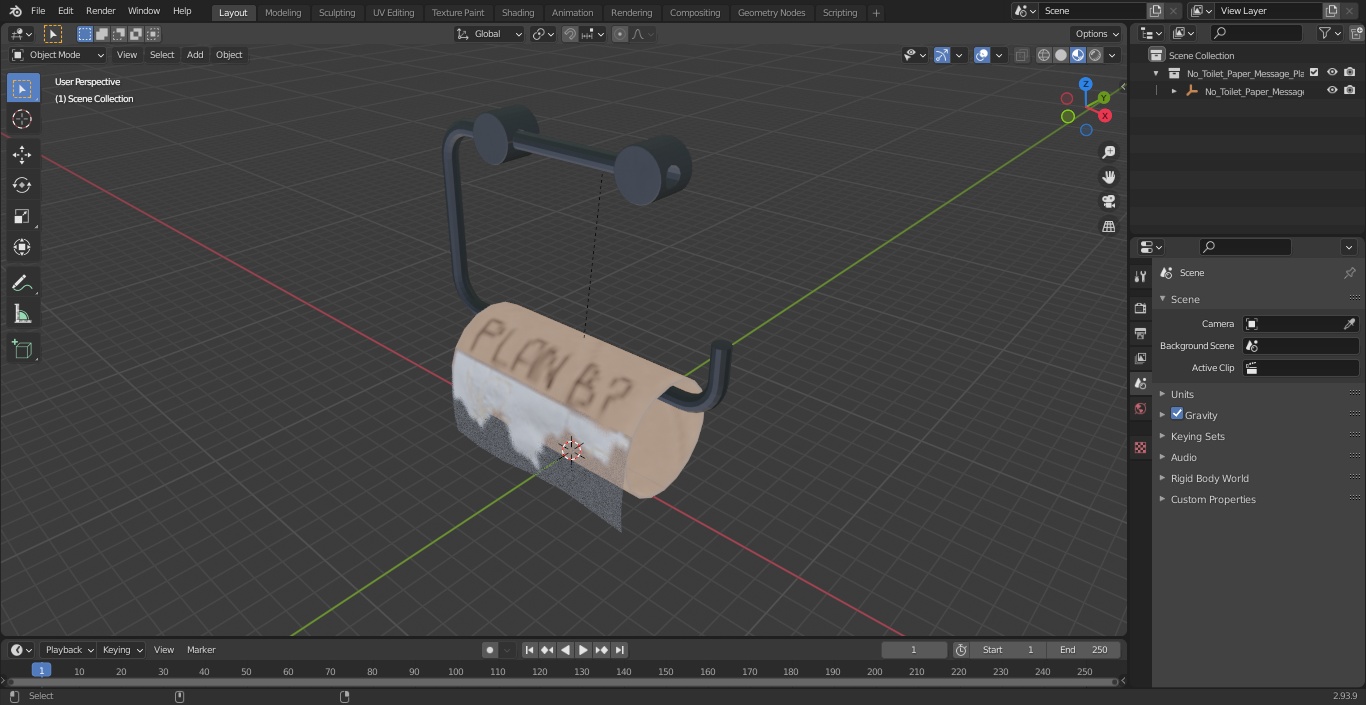Image resolution: width=1366 pixels, height=705 pixels.
Task: Open the View Layer properties tab
Action: tap(1140, 358)
